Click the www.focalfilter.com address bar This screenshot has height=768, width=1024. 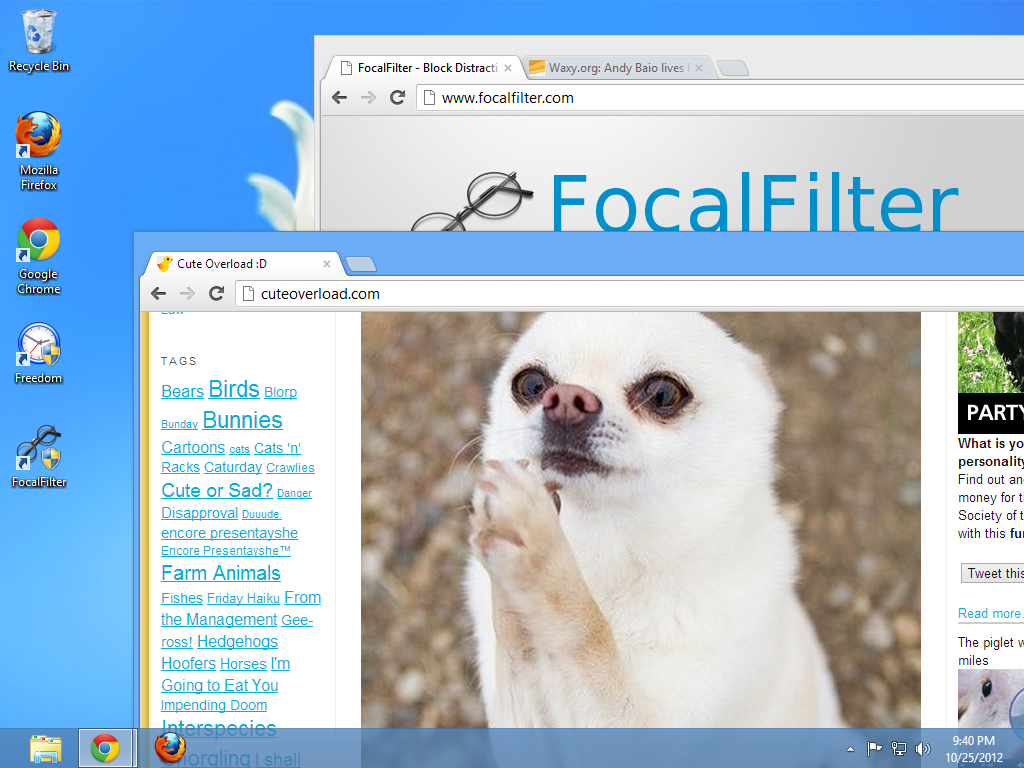point(720,98)
